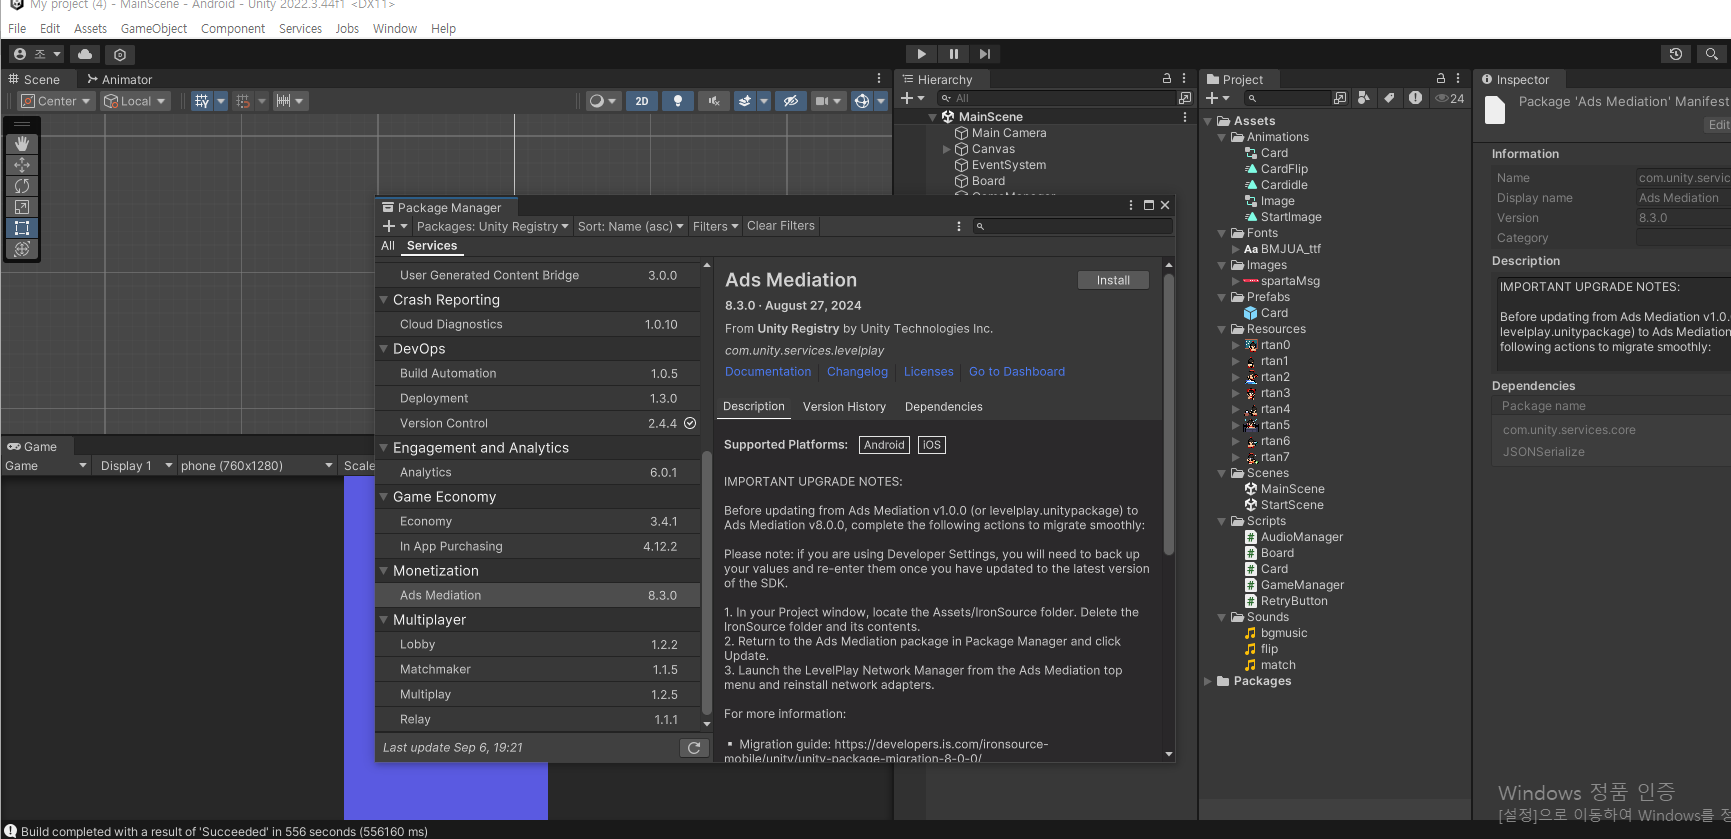Select the Rect tool in Scene view

coord(22,228)
